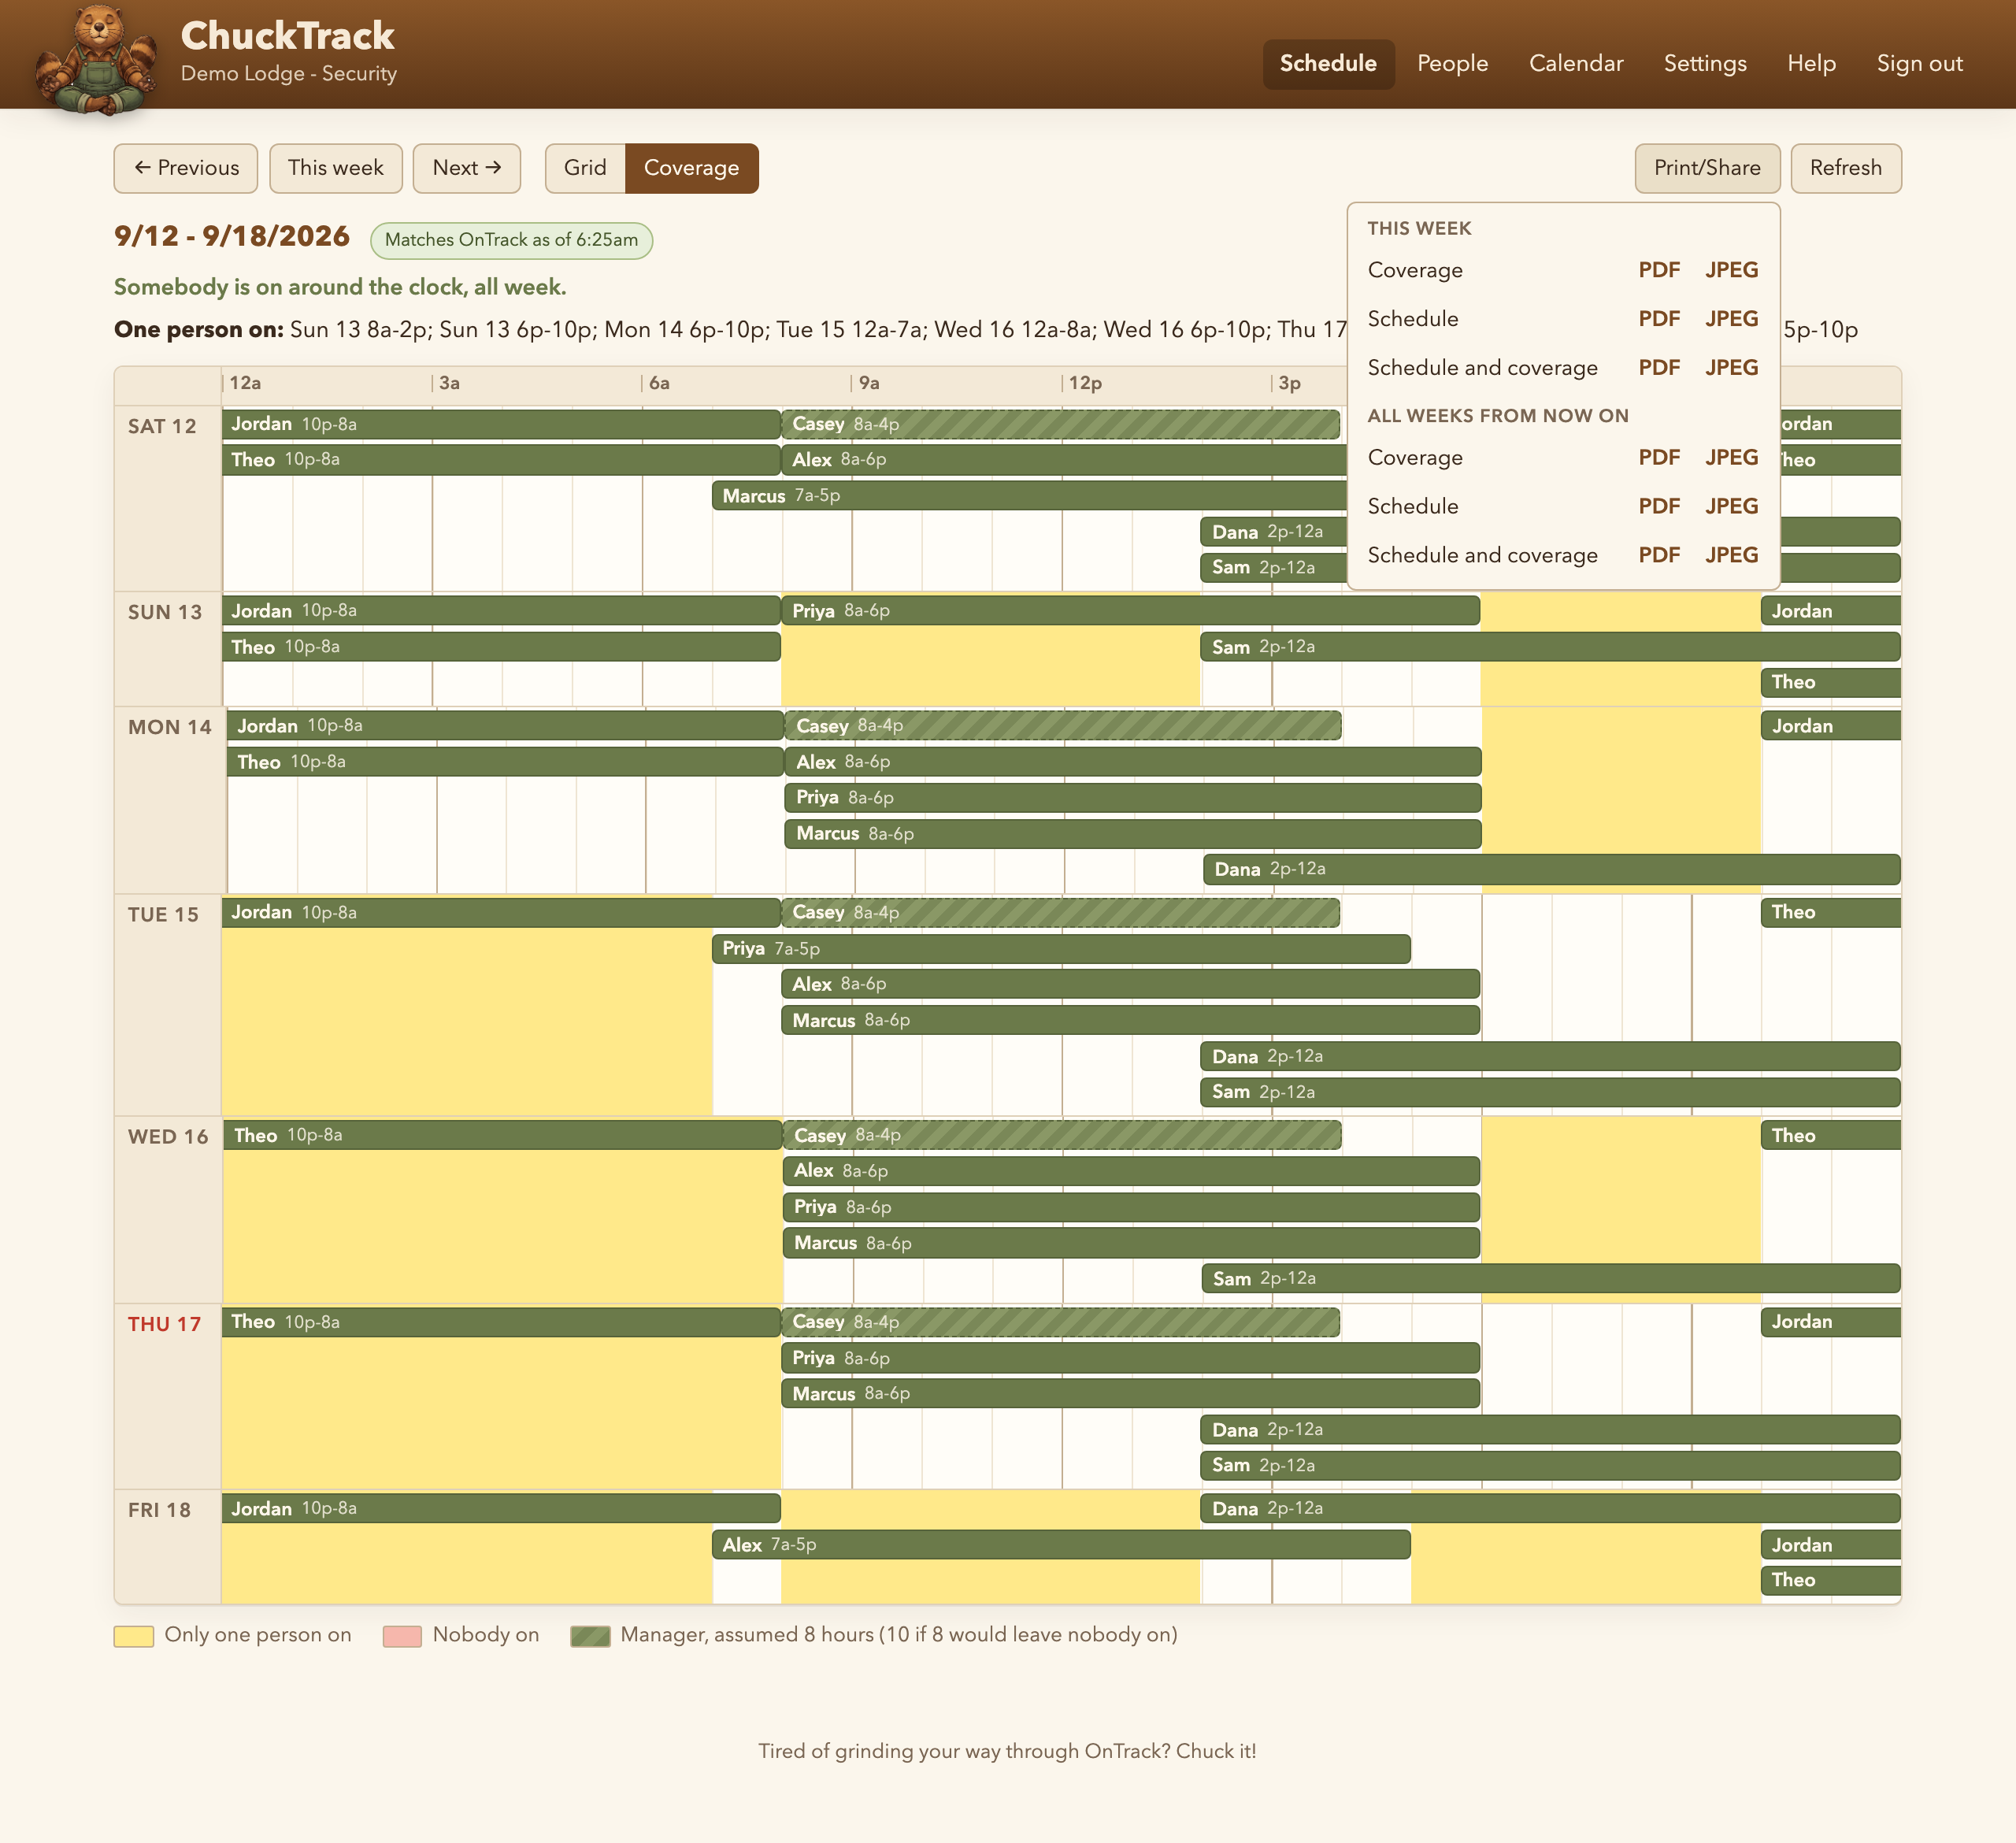Image resolution: width=2016 pixels, height=1843 pixels.
Task: Click the striped Manager legend swatch
Action: (x=590, y=1636)
